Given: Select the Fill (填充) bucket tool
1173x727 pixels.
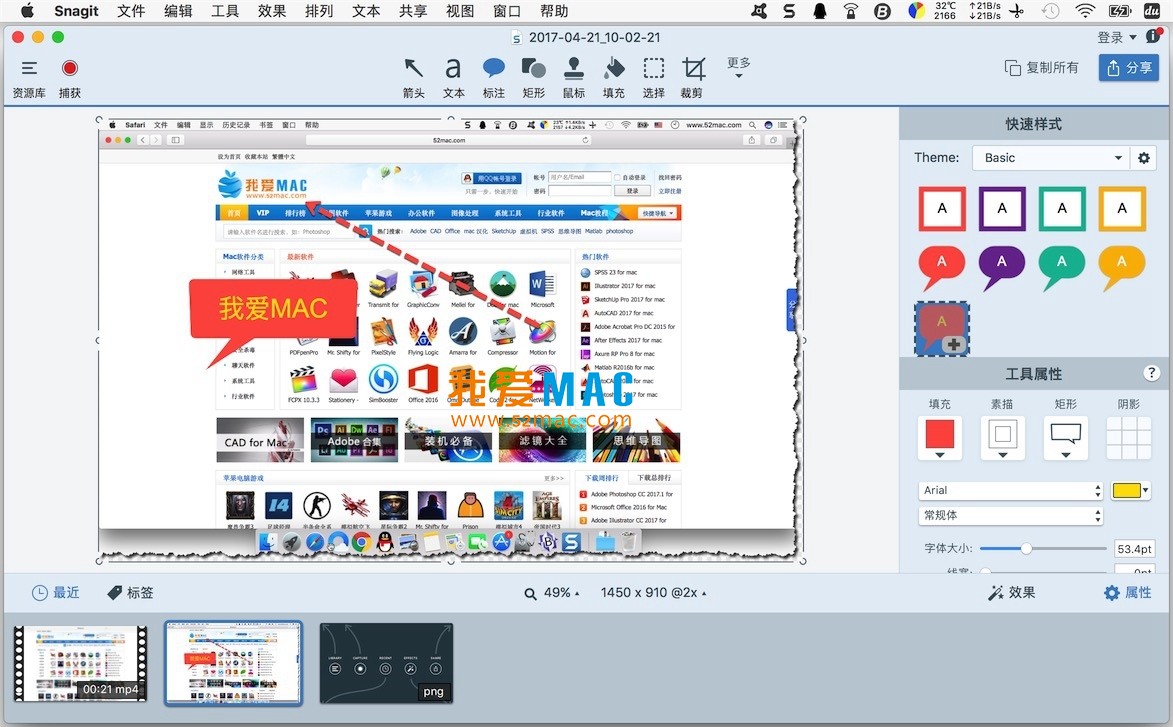Looking at the screenshot, I should [613, 79].
